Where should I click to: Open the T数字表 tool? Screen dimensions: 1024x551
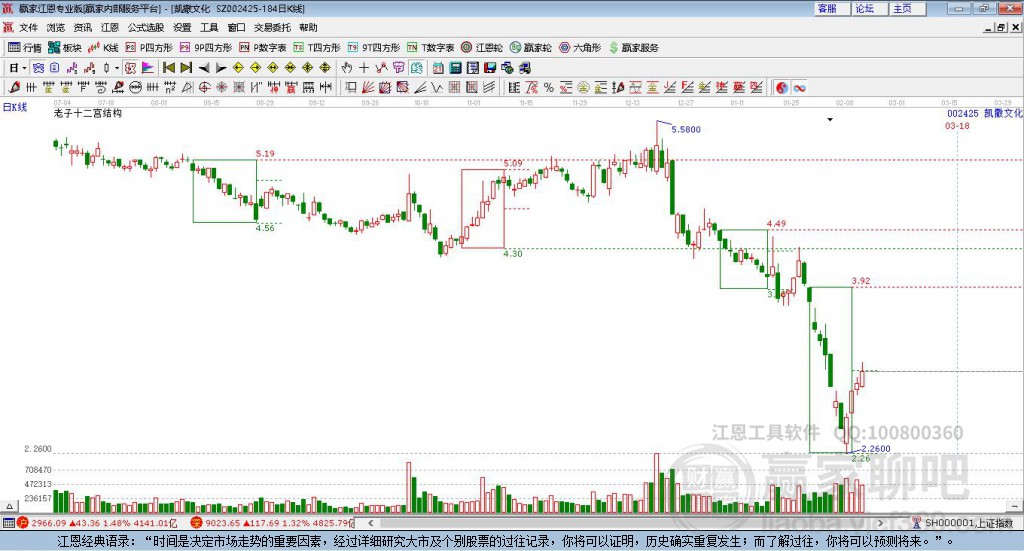tap(430, 48)
